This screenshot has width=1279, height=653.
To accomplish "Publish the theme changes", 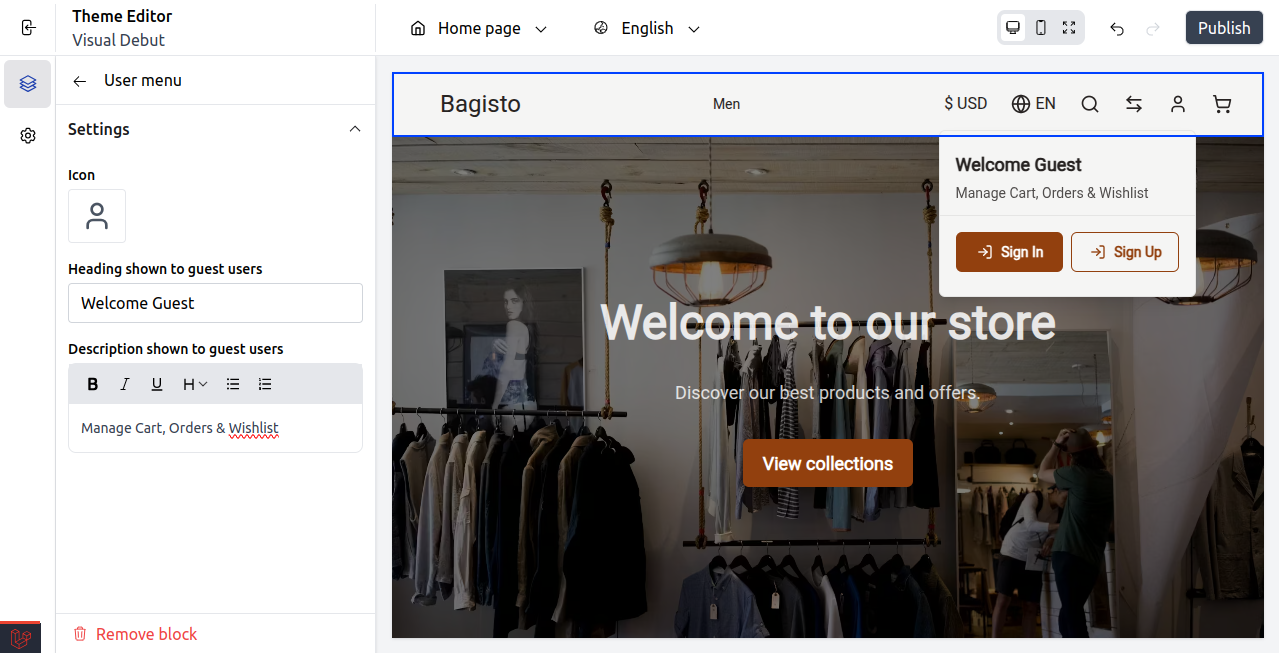I will click(1224, 28).
